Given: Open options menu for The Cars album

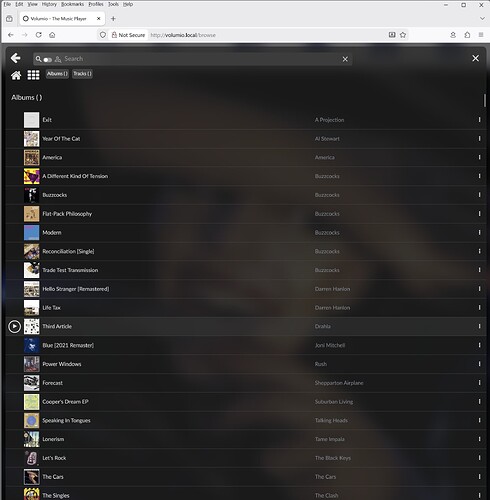Looking at the screenshot, I should pyautogui.click(x=479, y=476).
